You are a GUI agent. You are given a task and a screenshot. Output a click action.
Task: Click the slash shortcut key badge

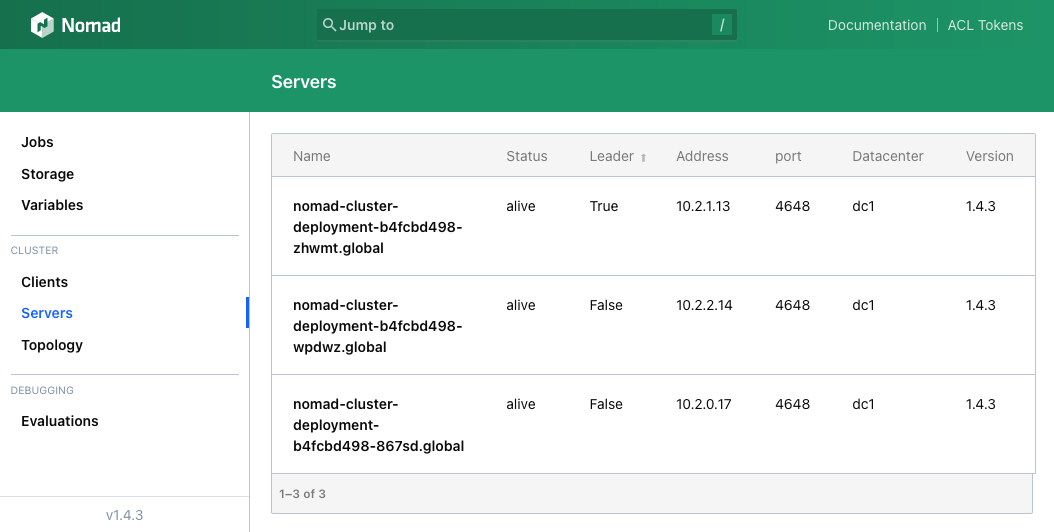coord(721,25)
